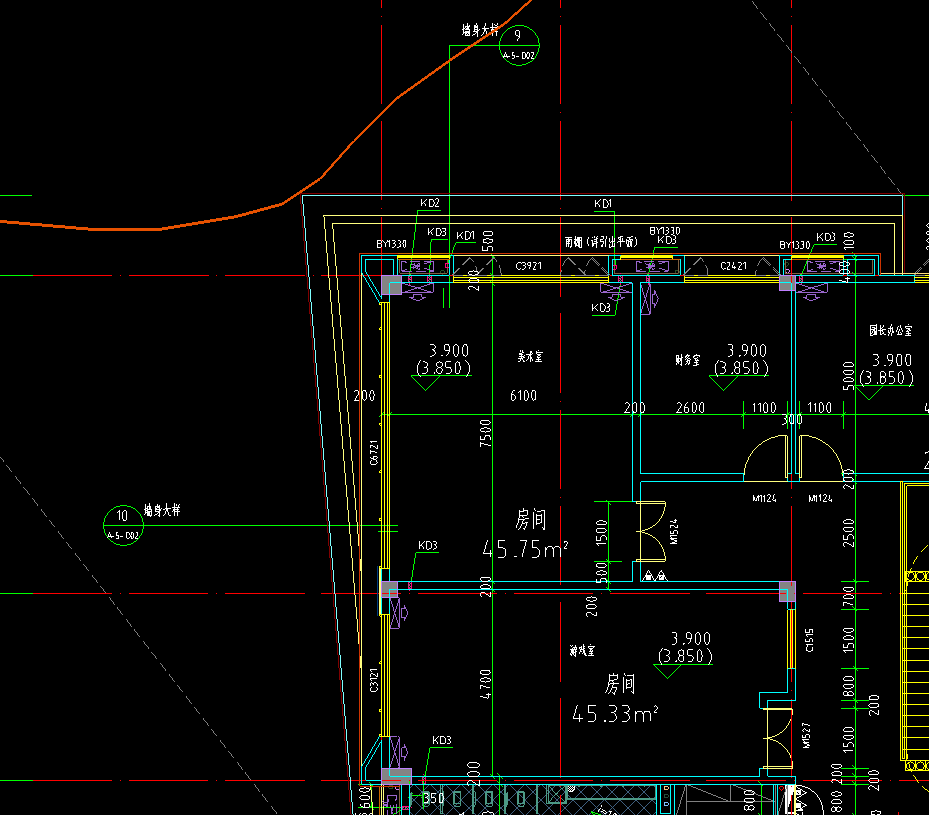This screenshot has height=815, width=929.
Task: Select the (3.850) value in 游戏室
Action: pyautogui.click(x=685, y=656)
